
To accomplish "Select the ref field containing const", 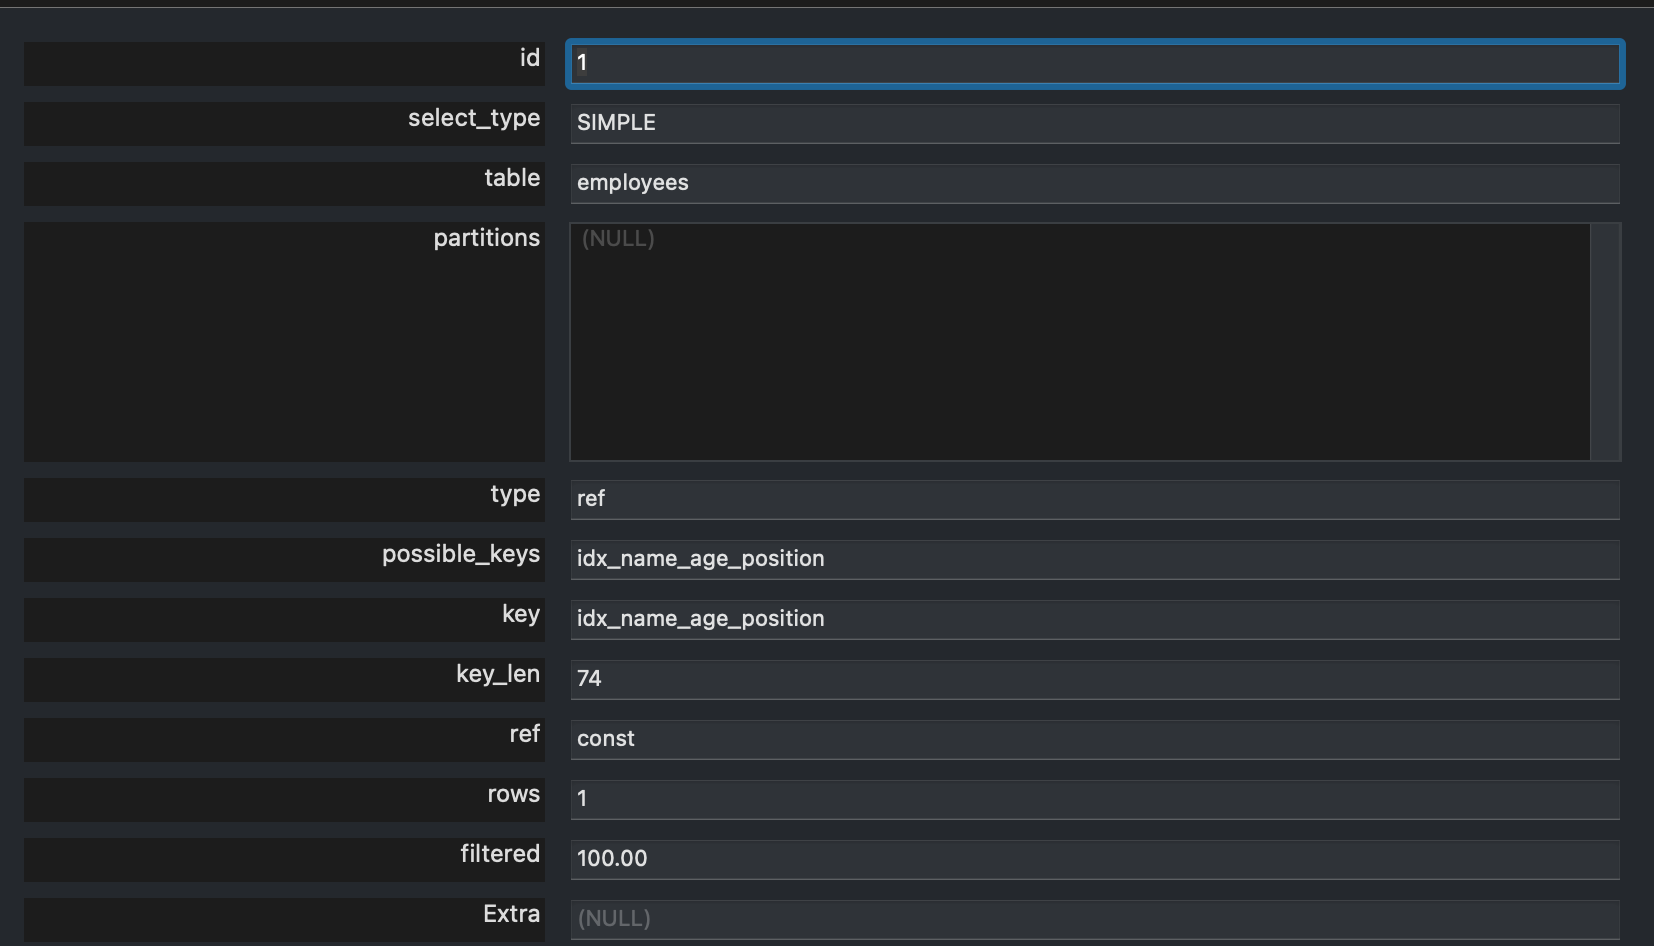I will pyautogui.click(x=1094, y=739).
